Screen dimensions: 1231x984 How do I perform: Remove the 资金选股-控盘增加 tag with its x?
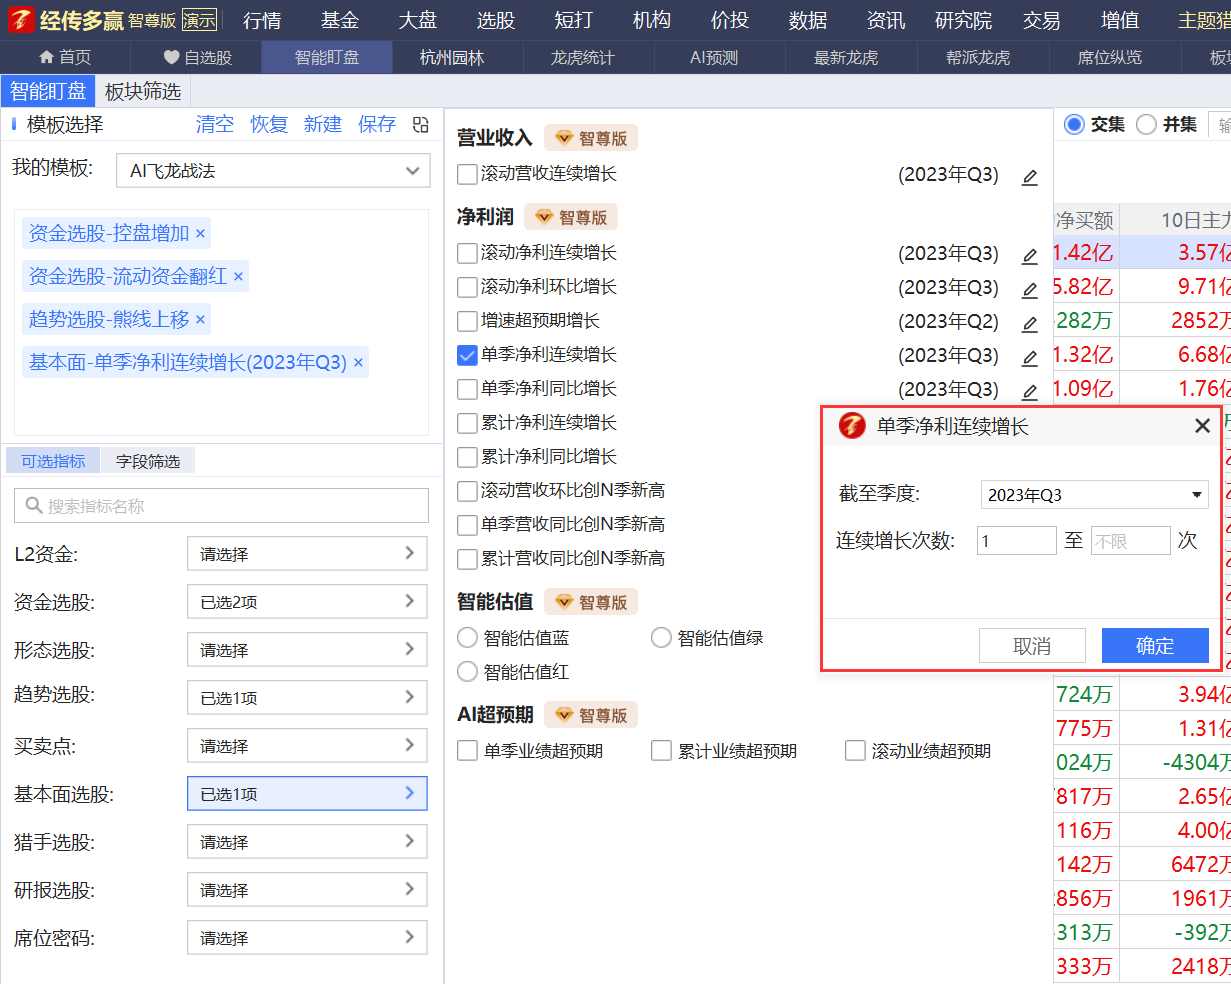[200, 234]
